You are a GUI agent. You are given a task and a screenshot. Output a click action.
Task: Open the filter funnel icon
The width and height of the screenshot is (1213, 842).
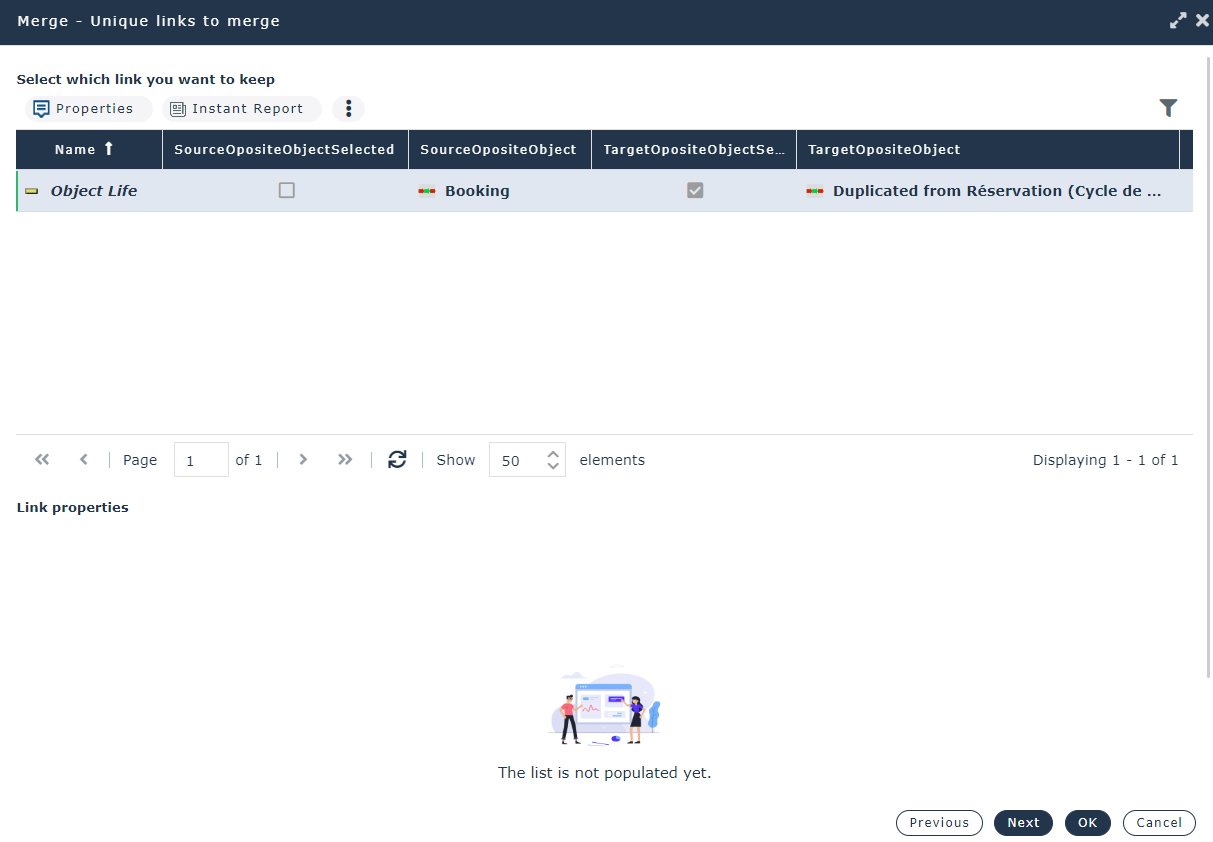pos(1168,108)
